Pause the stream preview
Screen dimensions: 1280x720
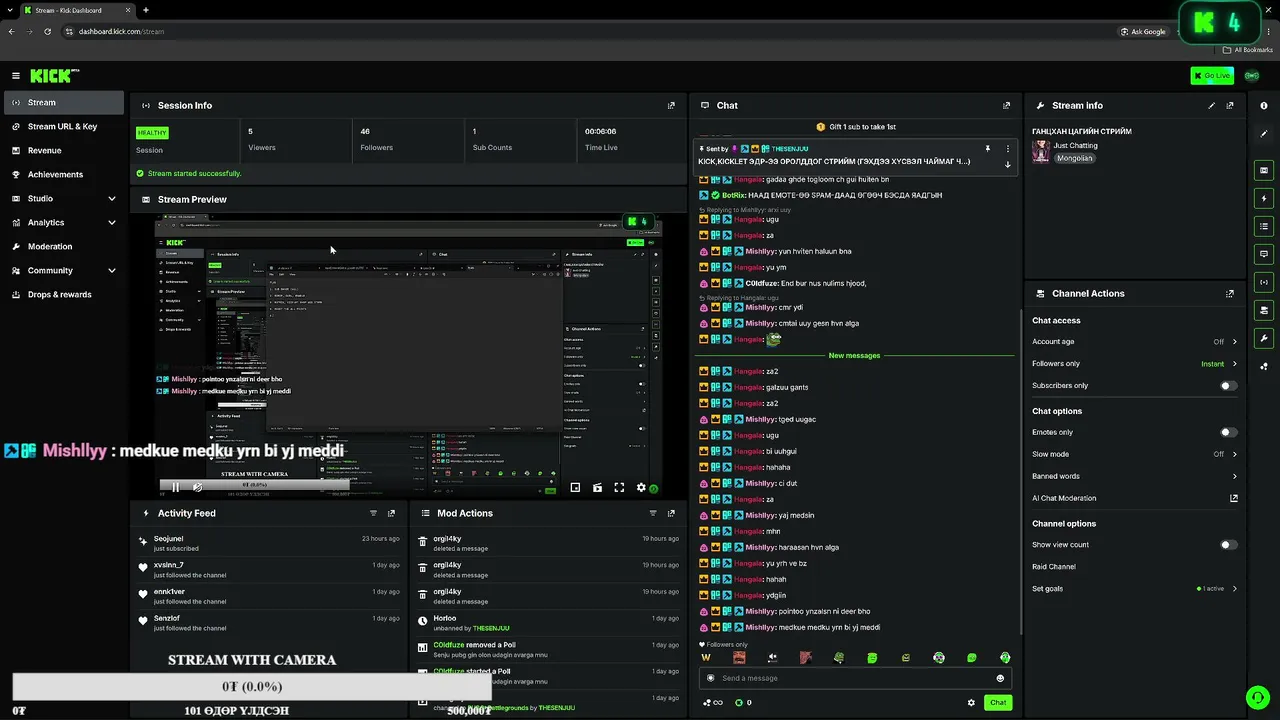click(175, 487)
